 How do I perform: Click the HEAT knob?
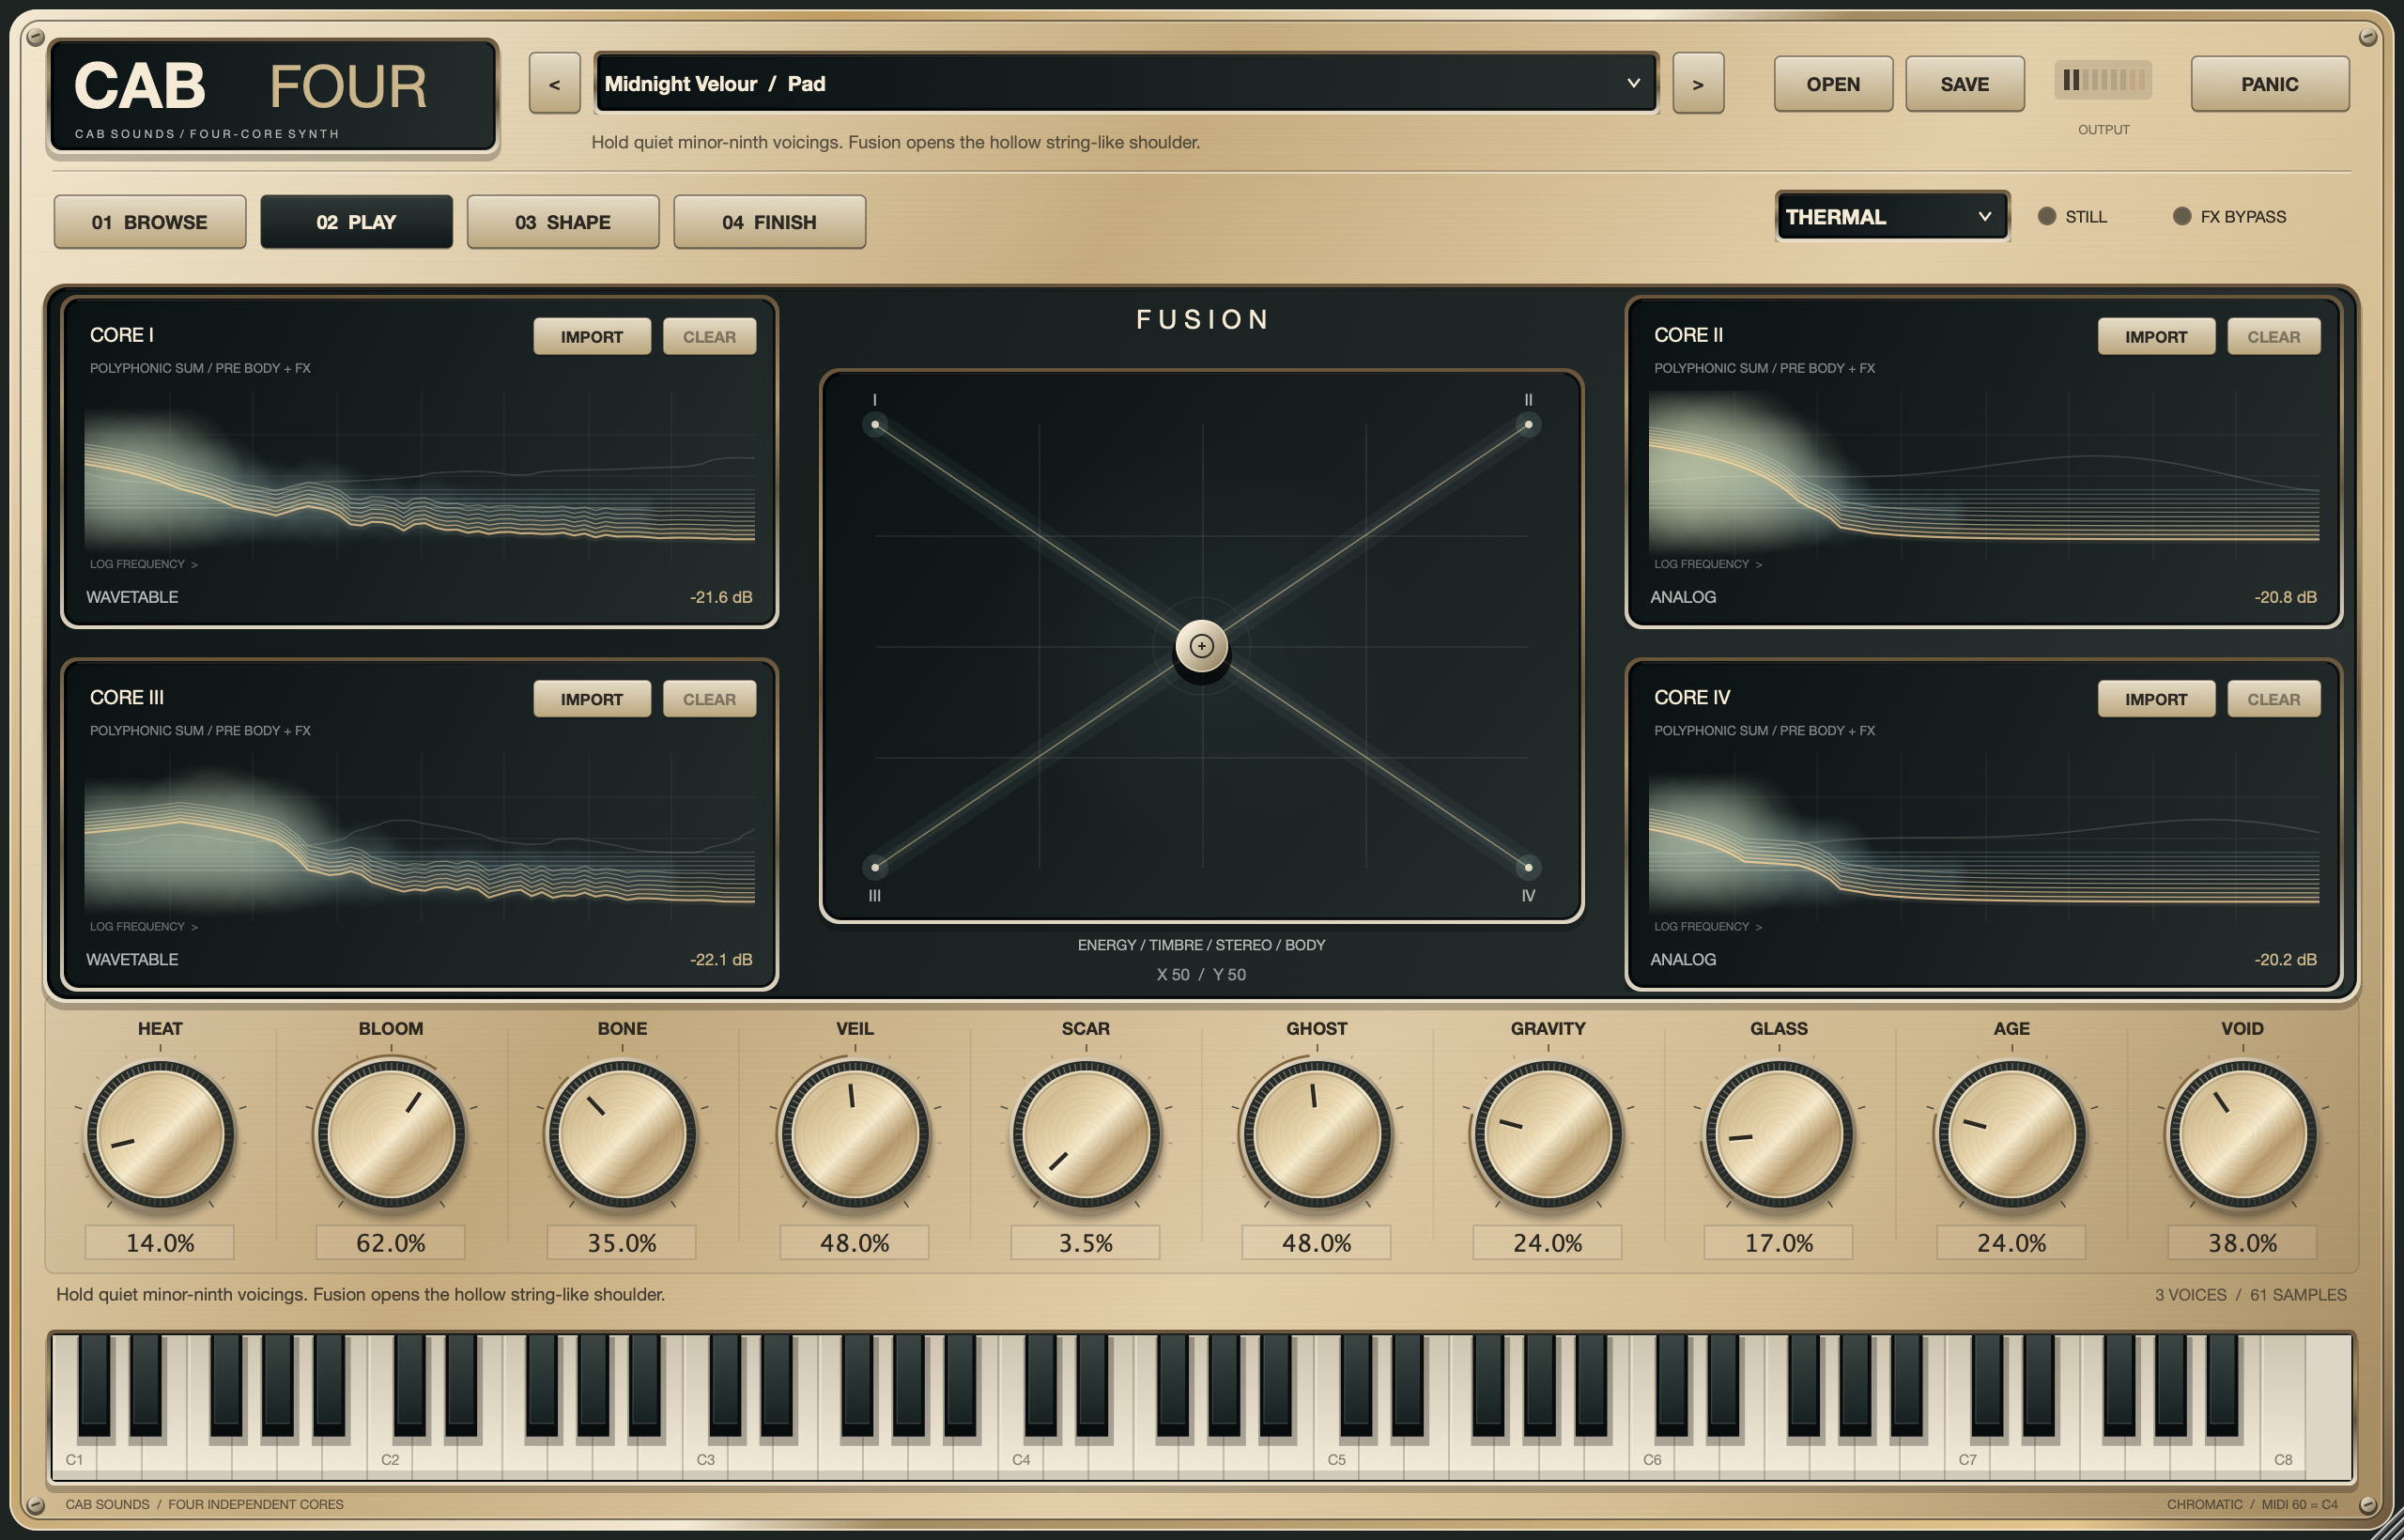(x=160, y=1134)
